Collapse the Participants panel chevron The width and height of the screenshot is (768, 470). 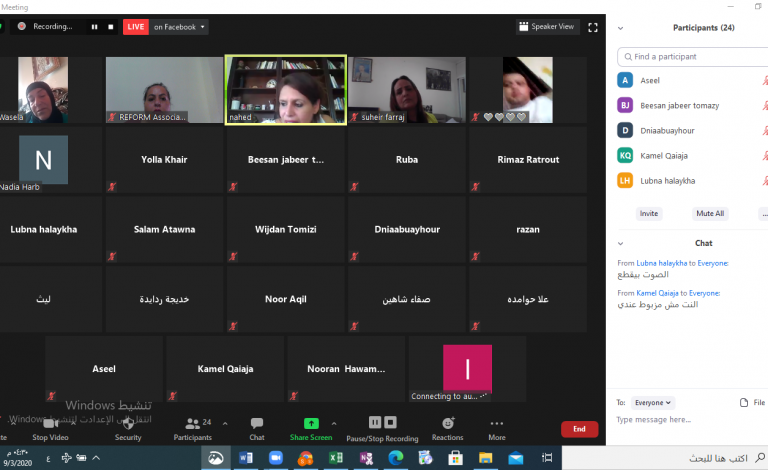pyautogui.click(x=621, y=28)
